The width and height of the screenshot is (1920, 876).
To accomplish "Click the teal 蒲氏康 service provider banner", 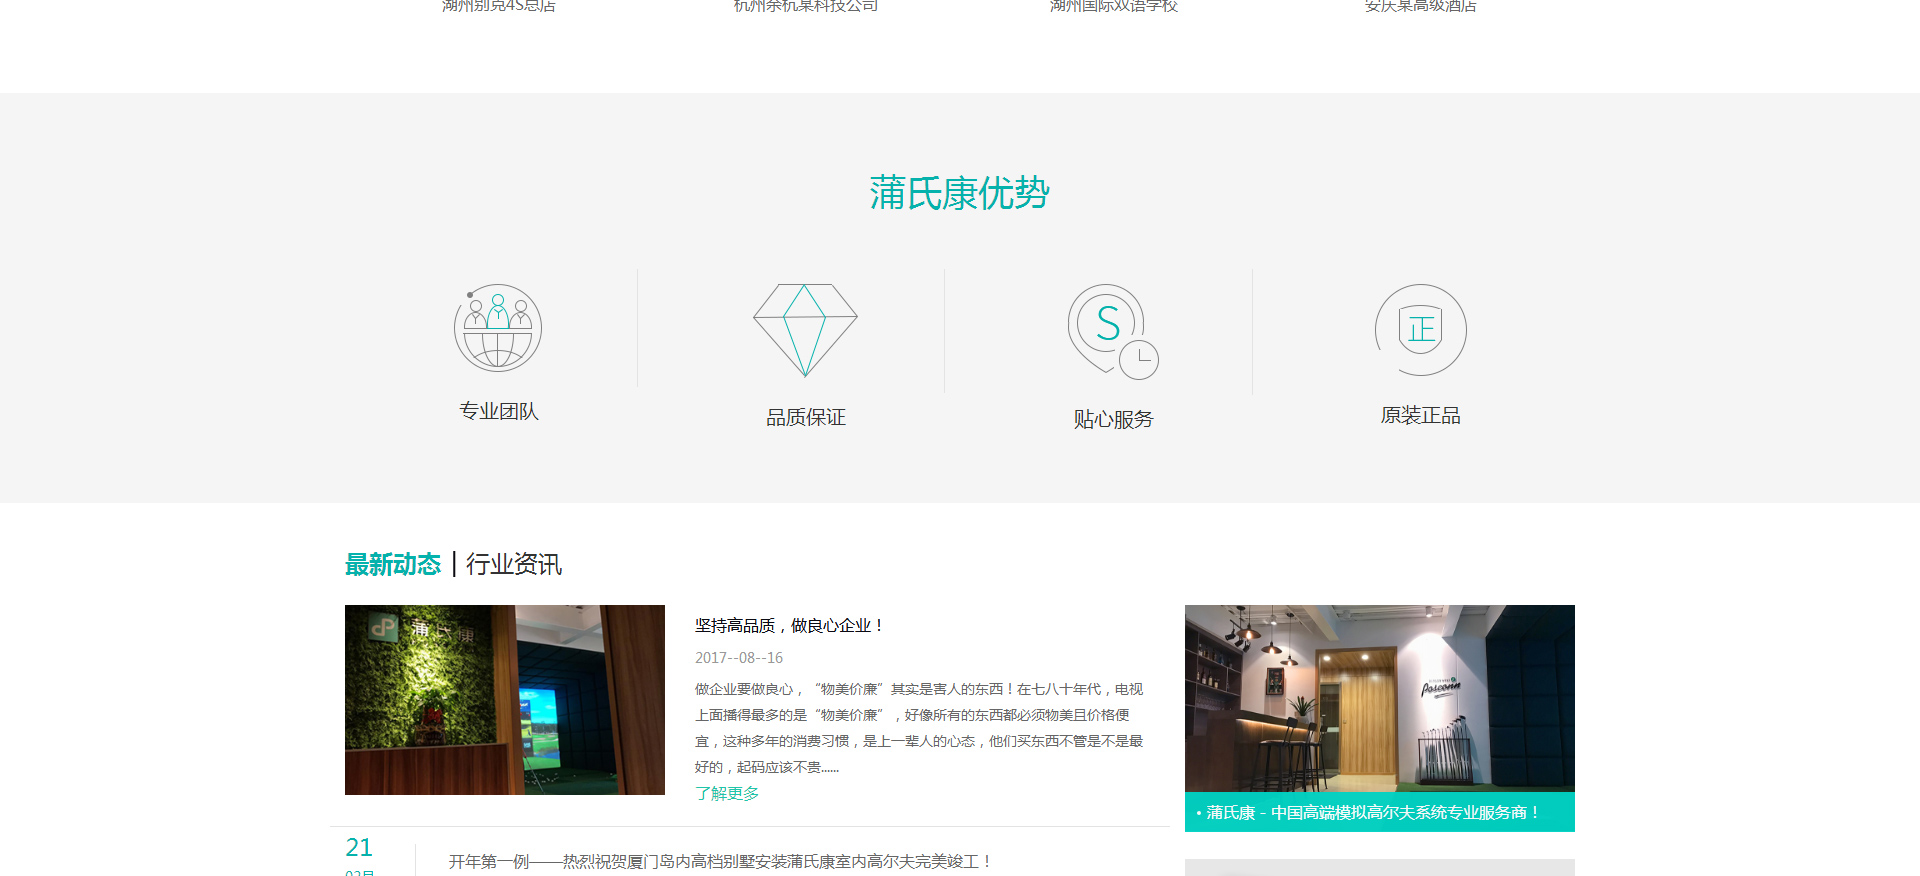I will (1379, 812).
